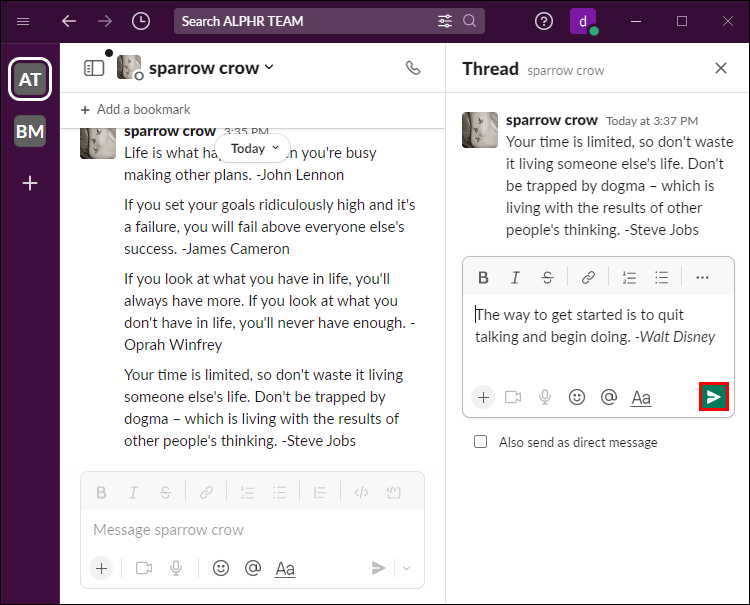Click Add a bookmark

(x=136, y=110)
